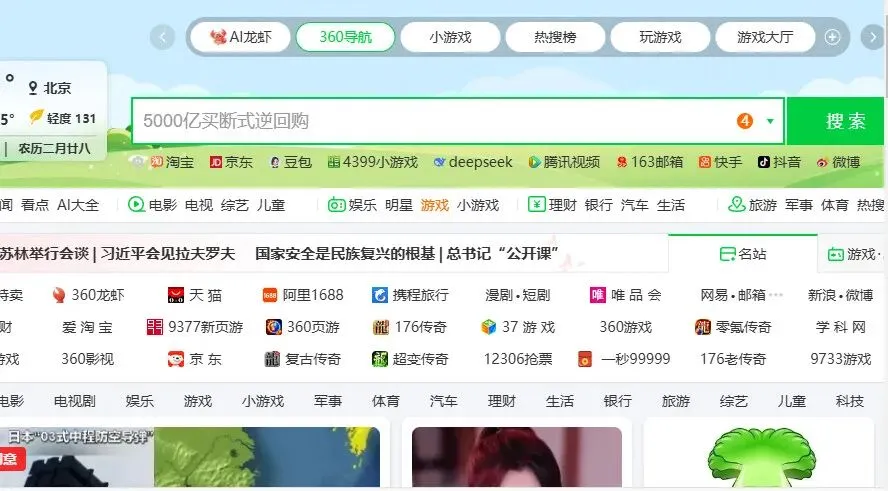Select the 热搜榜 tab

click(x=555, y=37)
